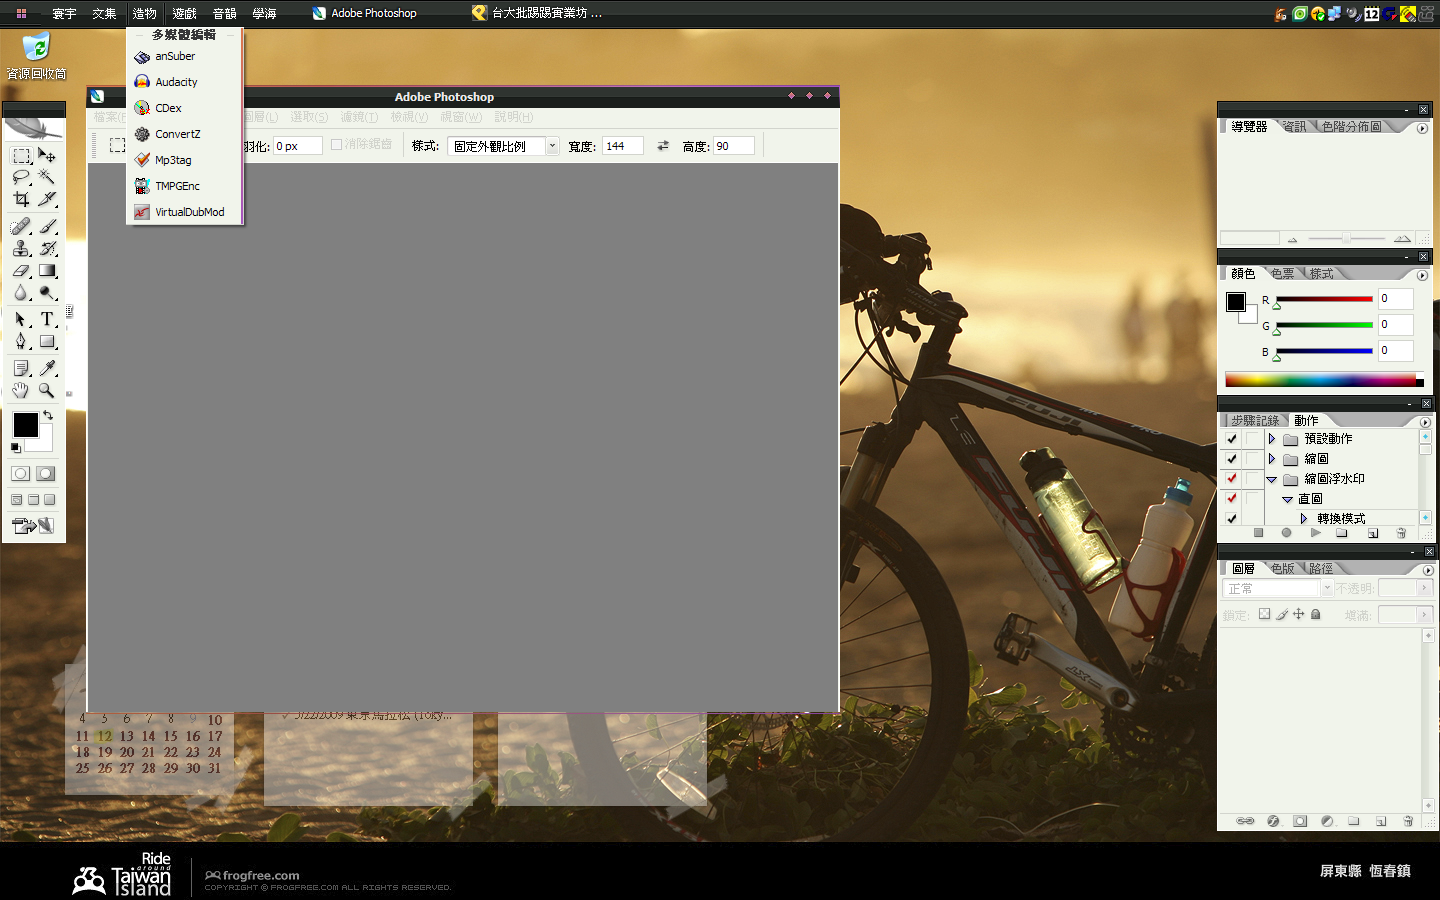Screen dimensions: 1440x900
Task: Select the Pen tool
Action: click(21, 341)
